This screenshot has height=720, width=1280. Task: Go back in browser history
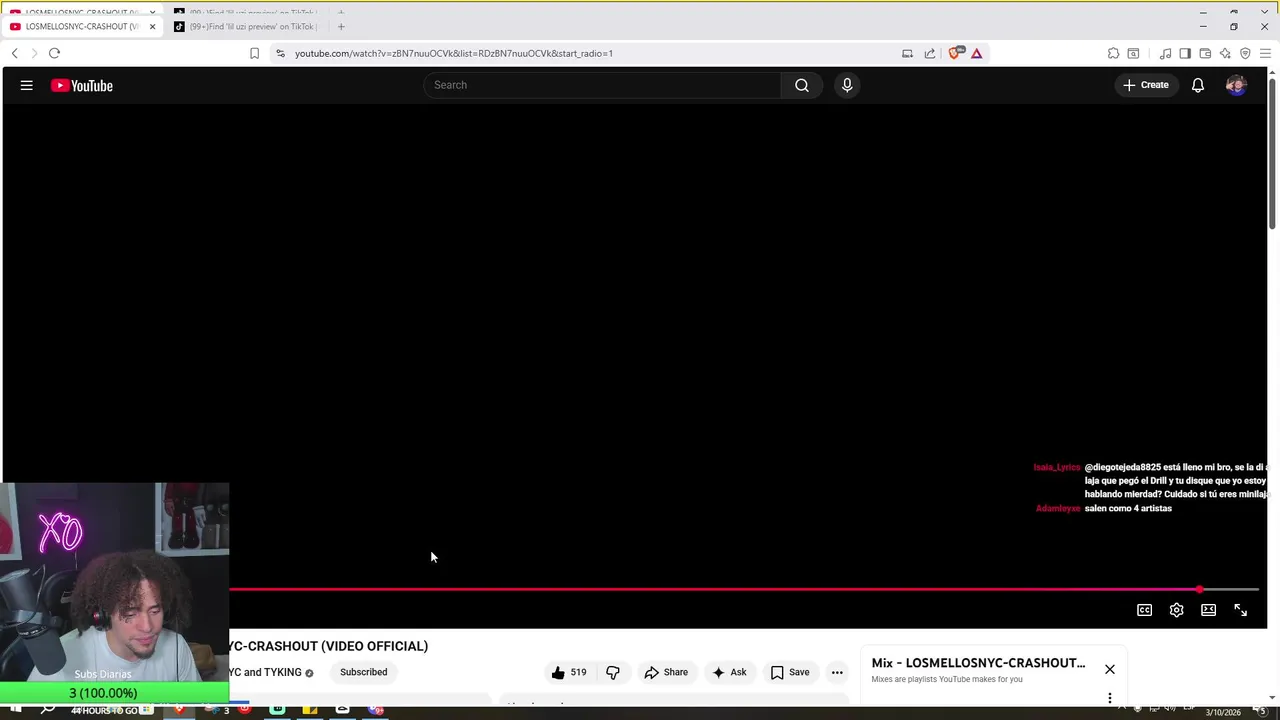[14, 53]
